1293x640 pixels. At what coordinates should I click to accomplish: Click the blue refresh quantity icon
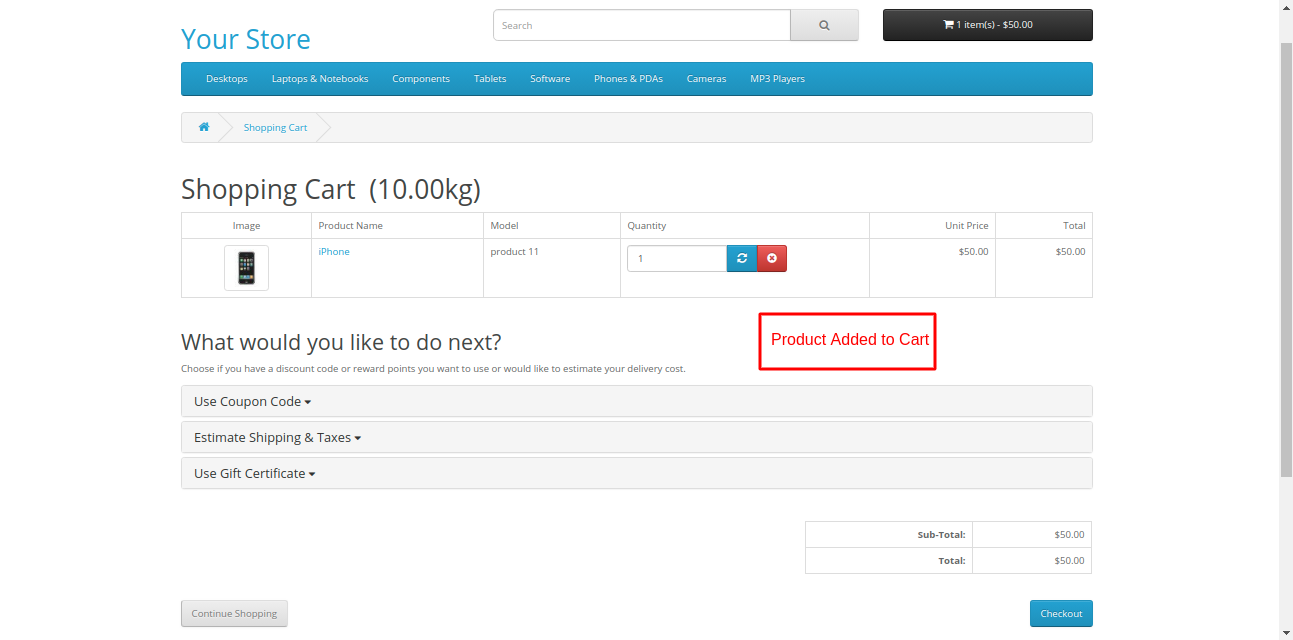pyautogui.click(x=742, y=259)
